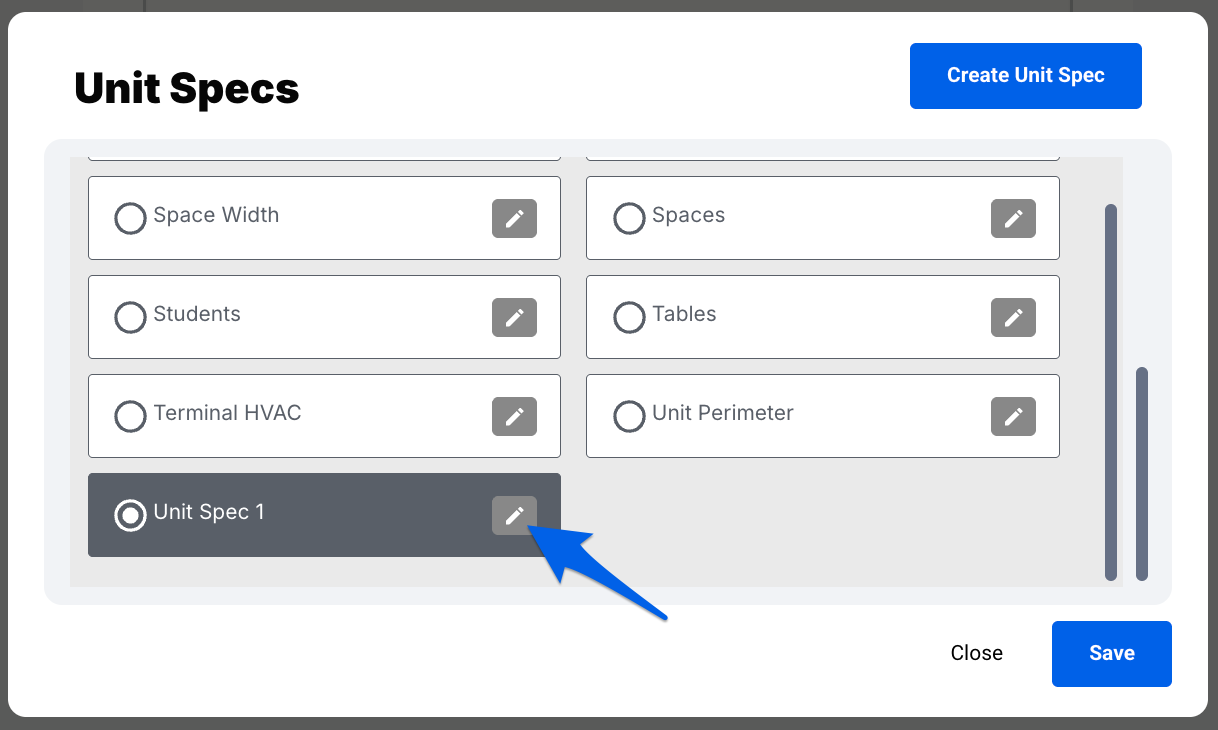
Task: Open edit for Tables spec
Action: pos(1013,318)
